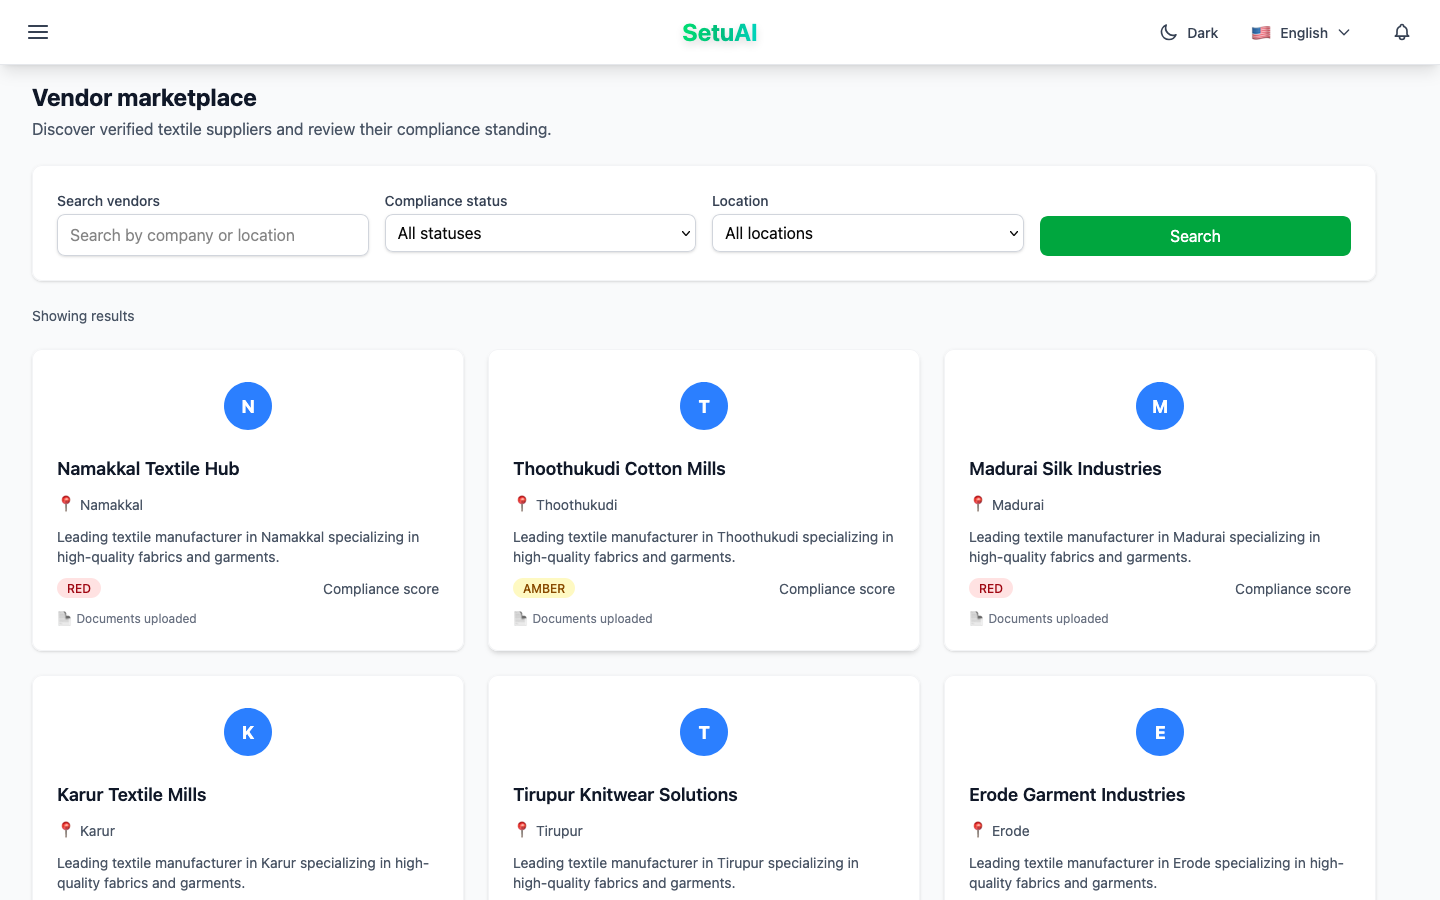Open the All locations dropdown

tap(868, 233)
